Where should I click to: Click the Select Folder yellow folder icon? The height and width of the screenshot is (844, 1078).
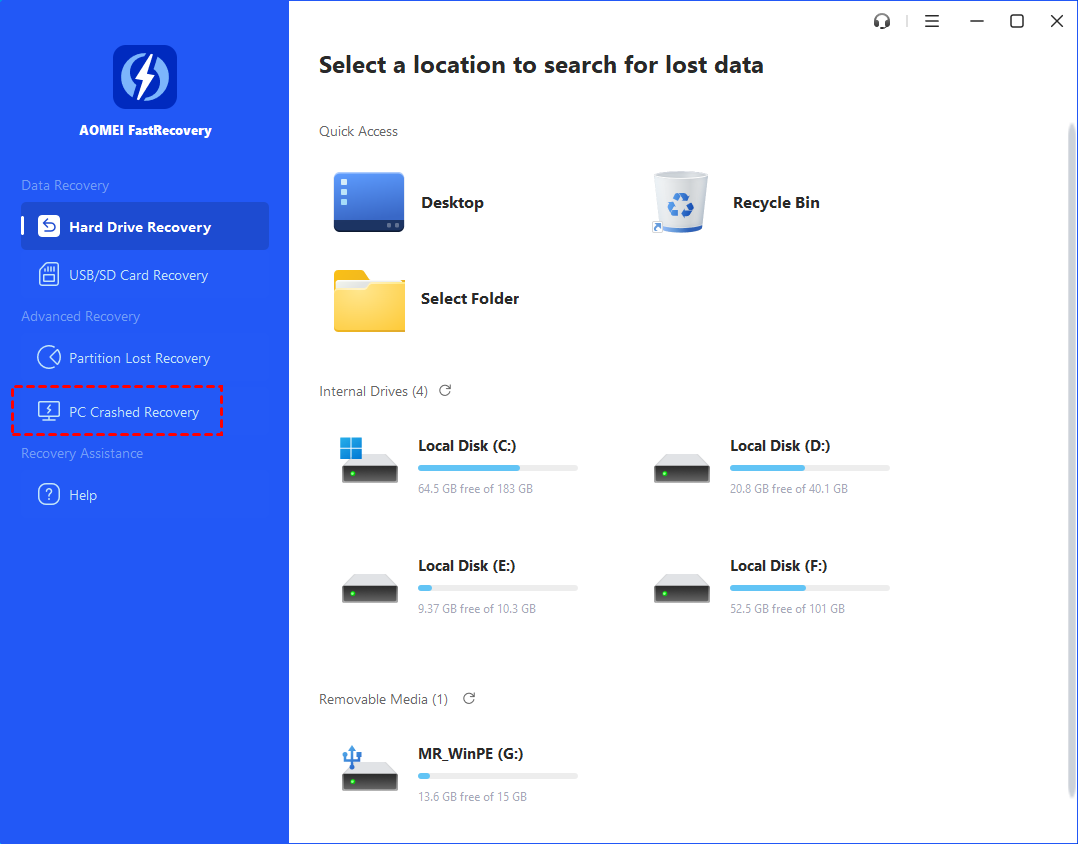(369, 300)
